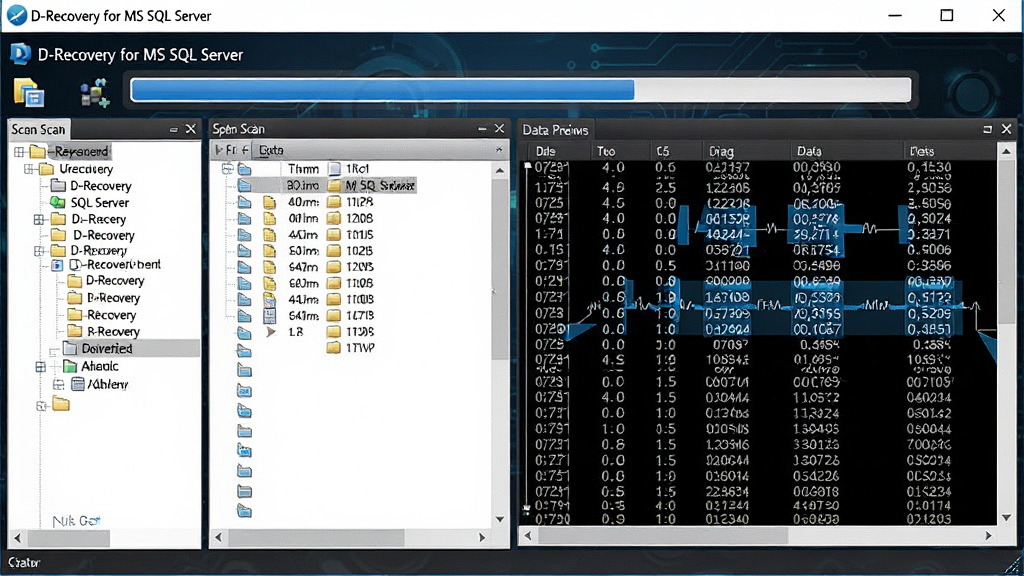Select the Spen Scan panel title
Screen dimensions: 1024x576
click(238, 129)
